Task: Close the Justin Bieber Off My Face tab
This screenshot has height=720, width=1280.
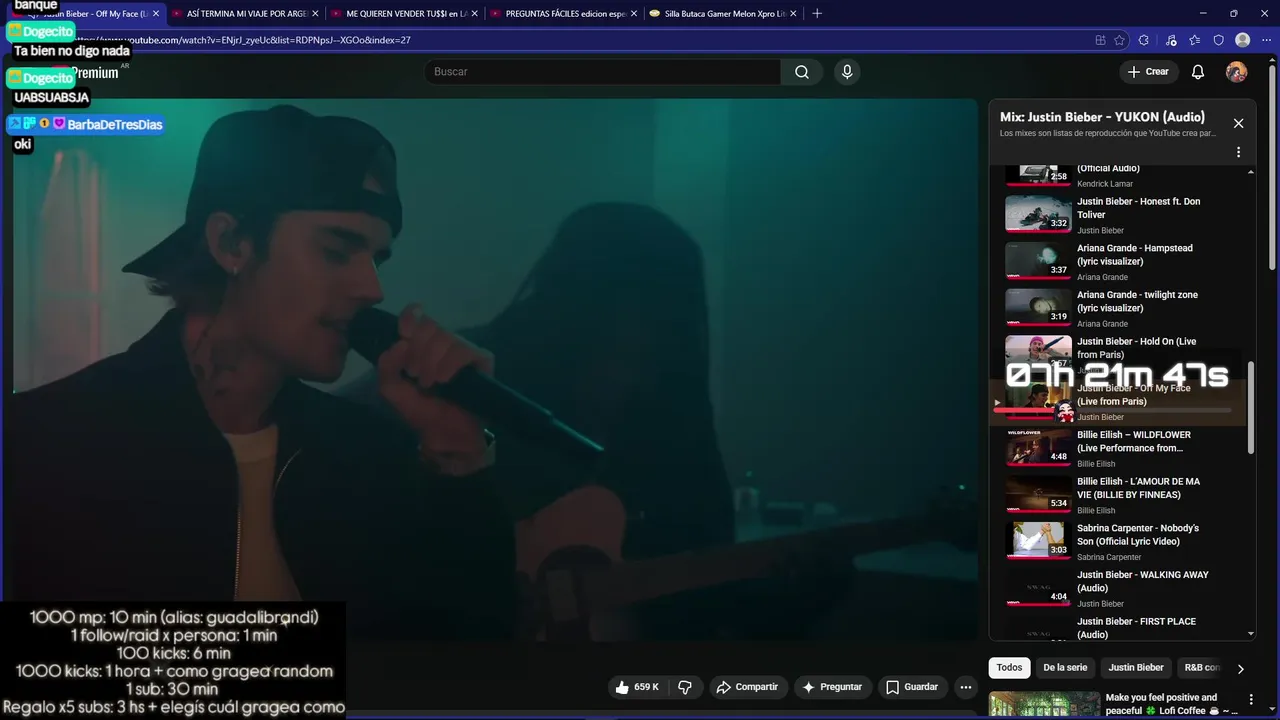Action: click(155, 14)
